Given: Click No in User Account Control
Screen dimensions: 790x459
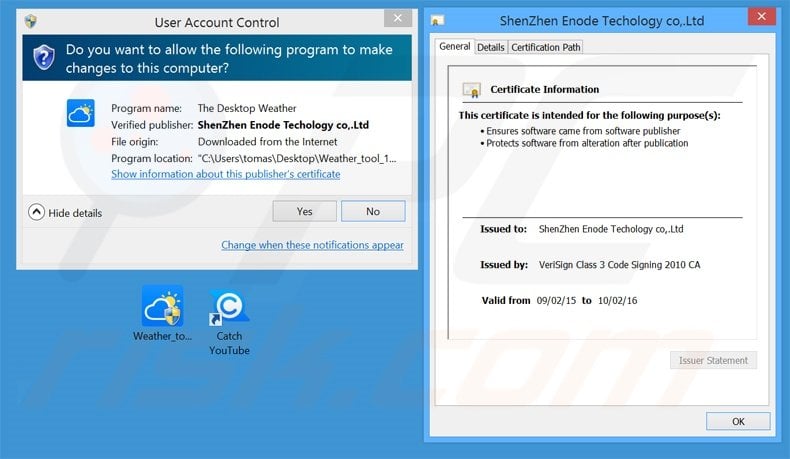Looking at the screenshot, I should pos(373,212).
